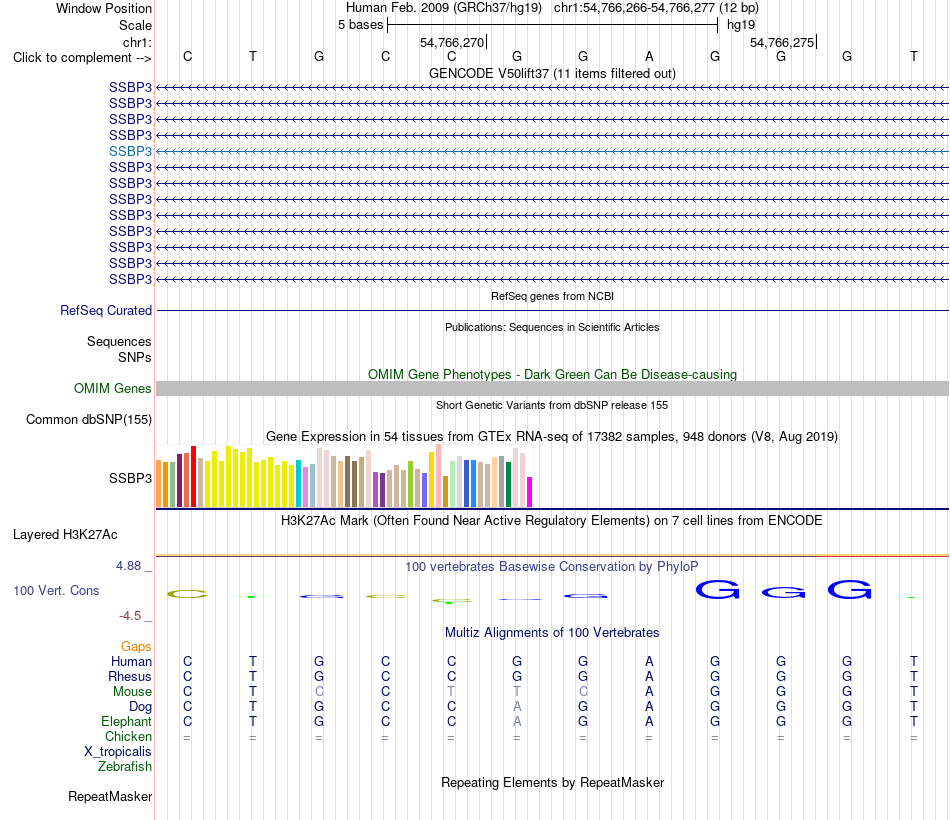This screenshot has width=950, height=820.
Task: Click the 4.88 PhyloP upper scale value
Action: 128,566
